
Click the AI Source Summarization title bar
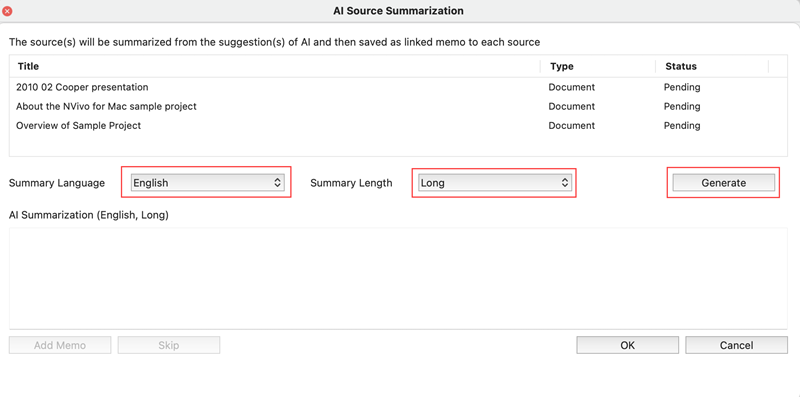coord(398,11)
